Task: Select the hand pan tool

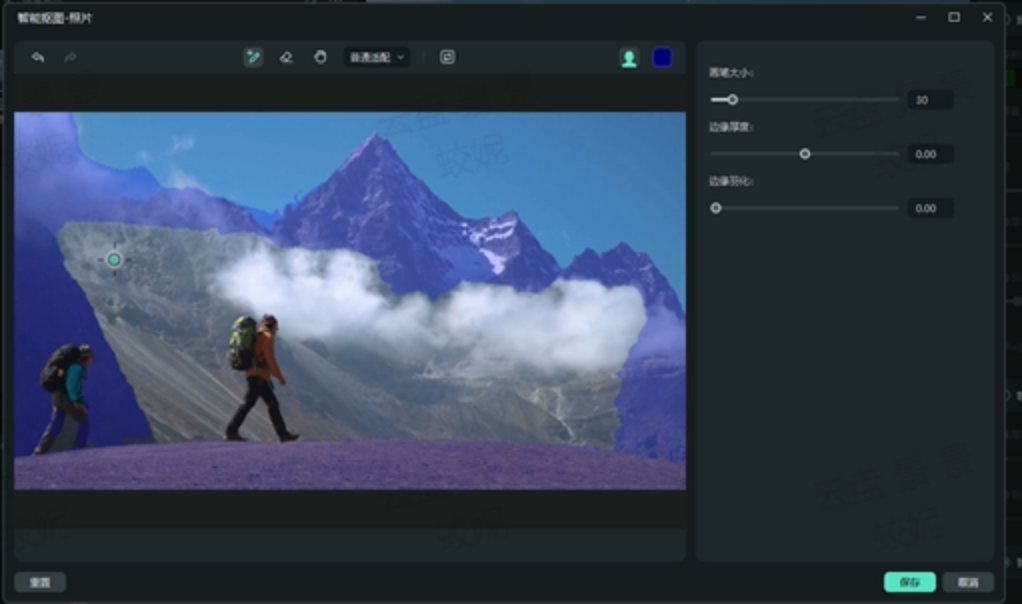Action: [320, 57]
